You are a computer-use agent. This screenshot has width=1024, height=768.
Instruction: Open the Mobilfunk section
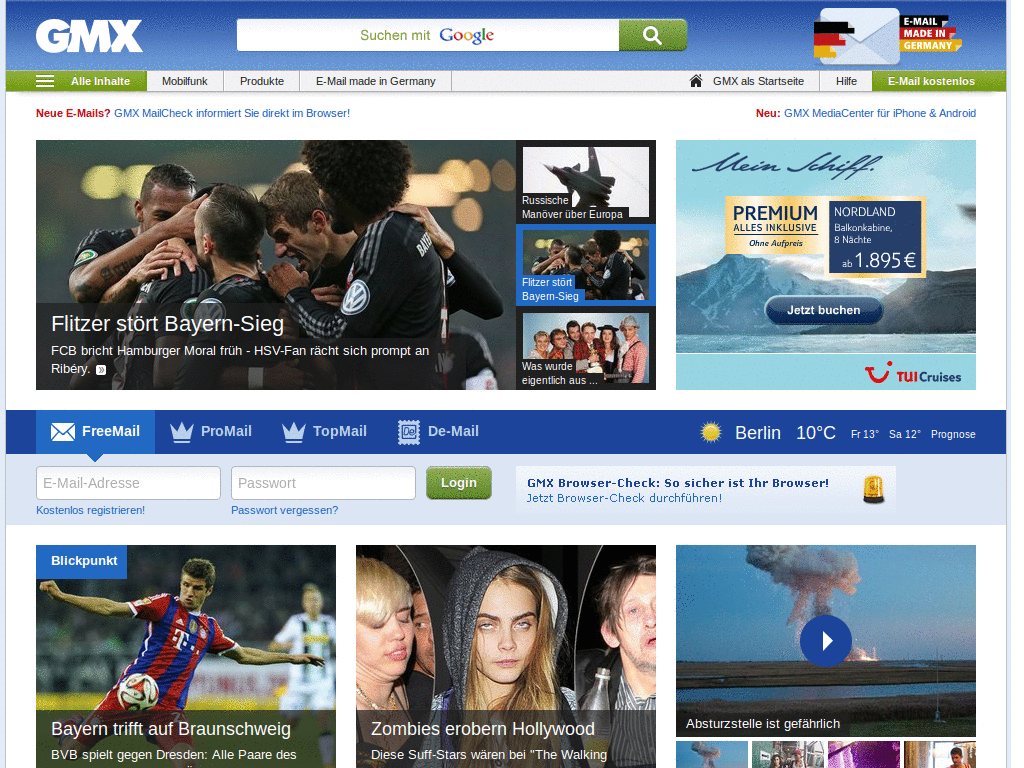click(184, 81)
